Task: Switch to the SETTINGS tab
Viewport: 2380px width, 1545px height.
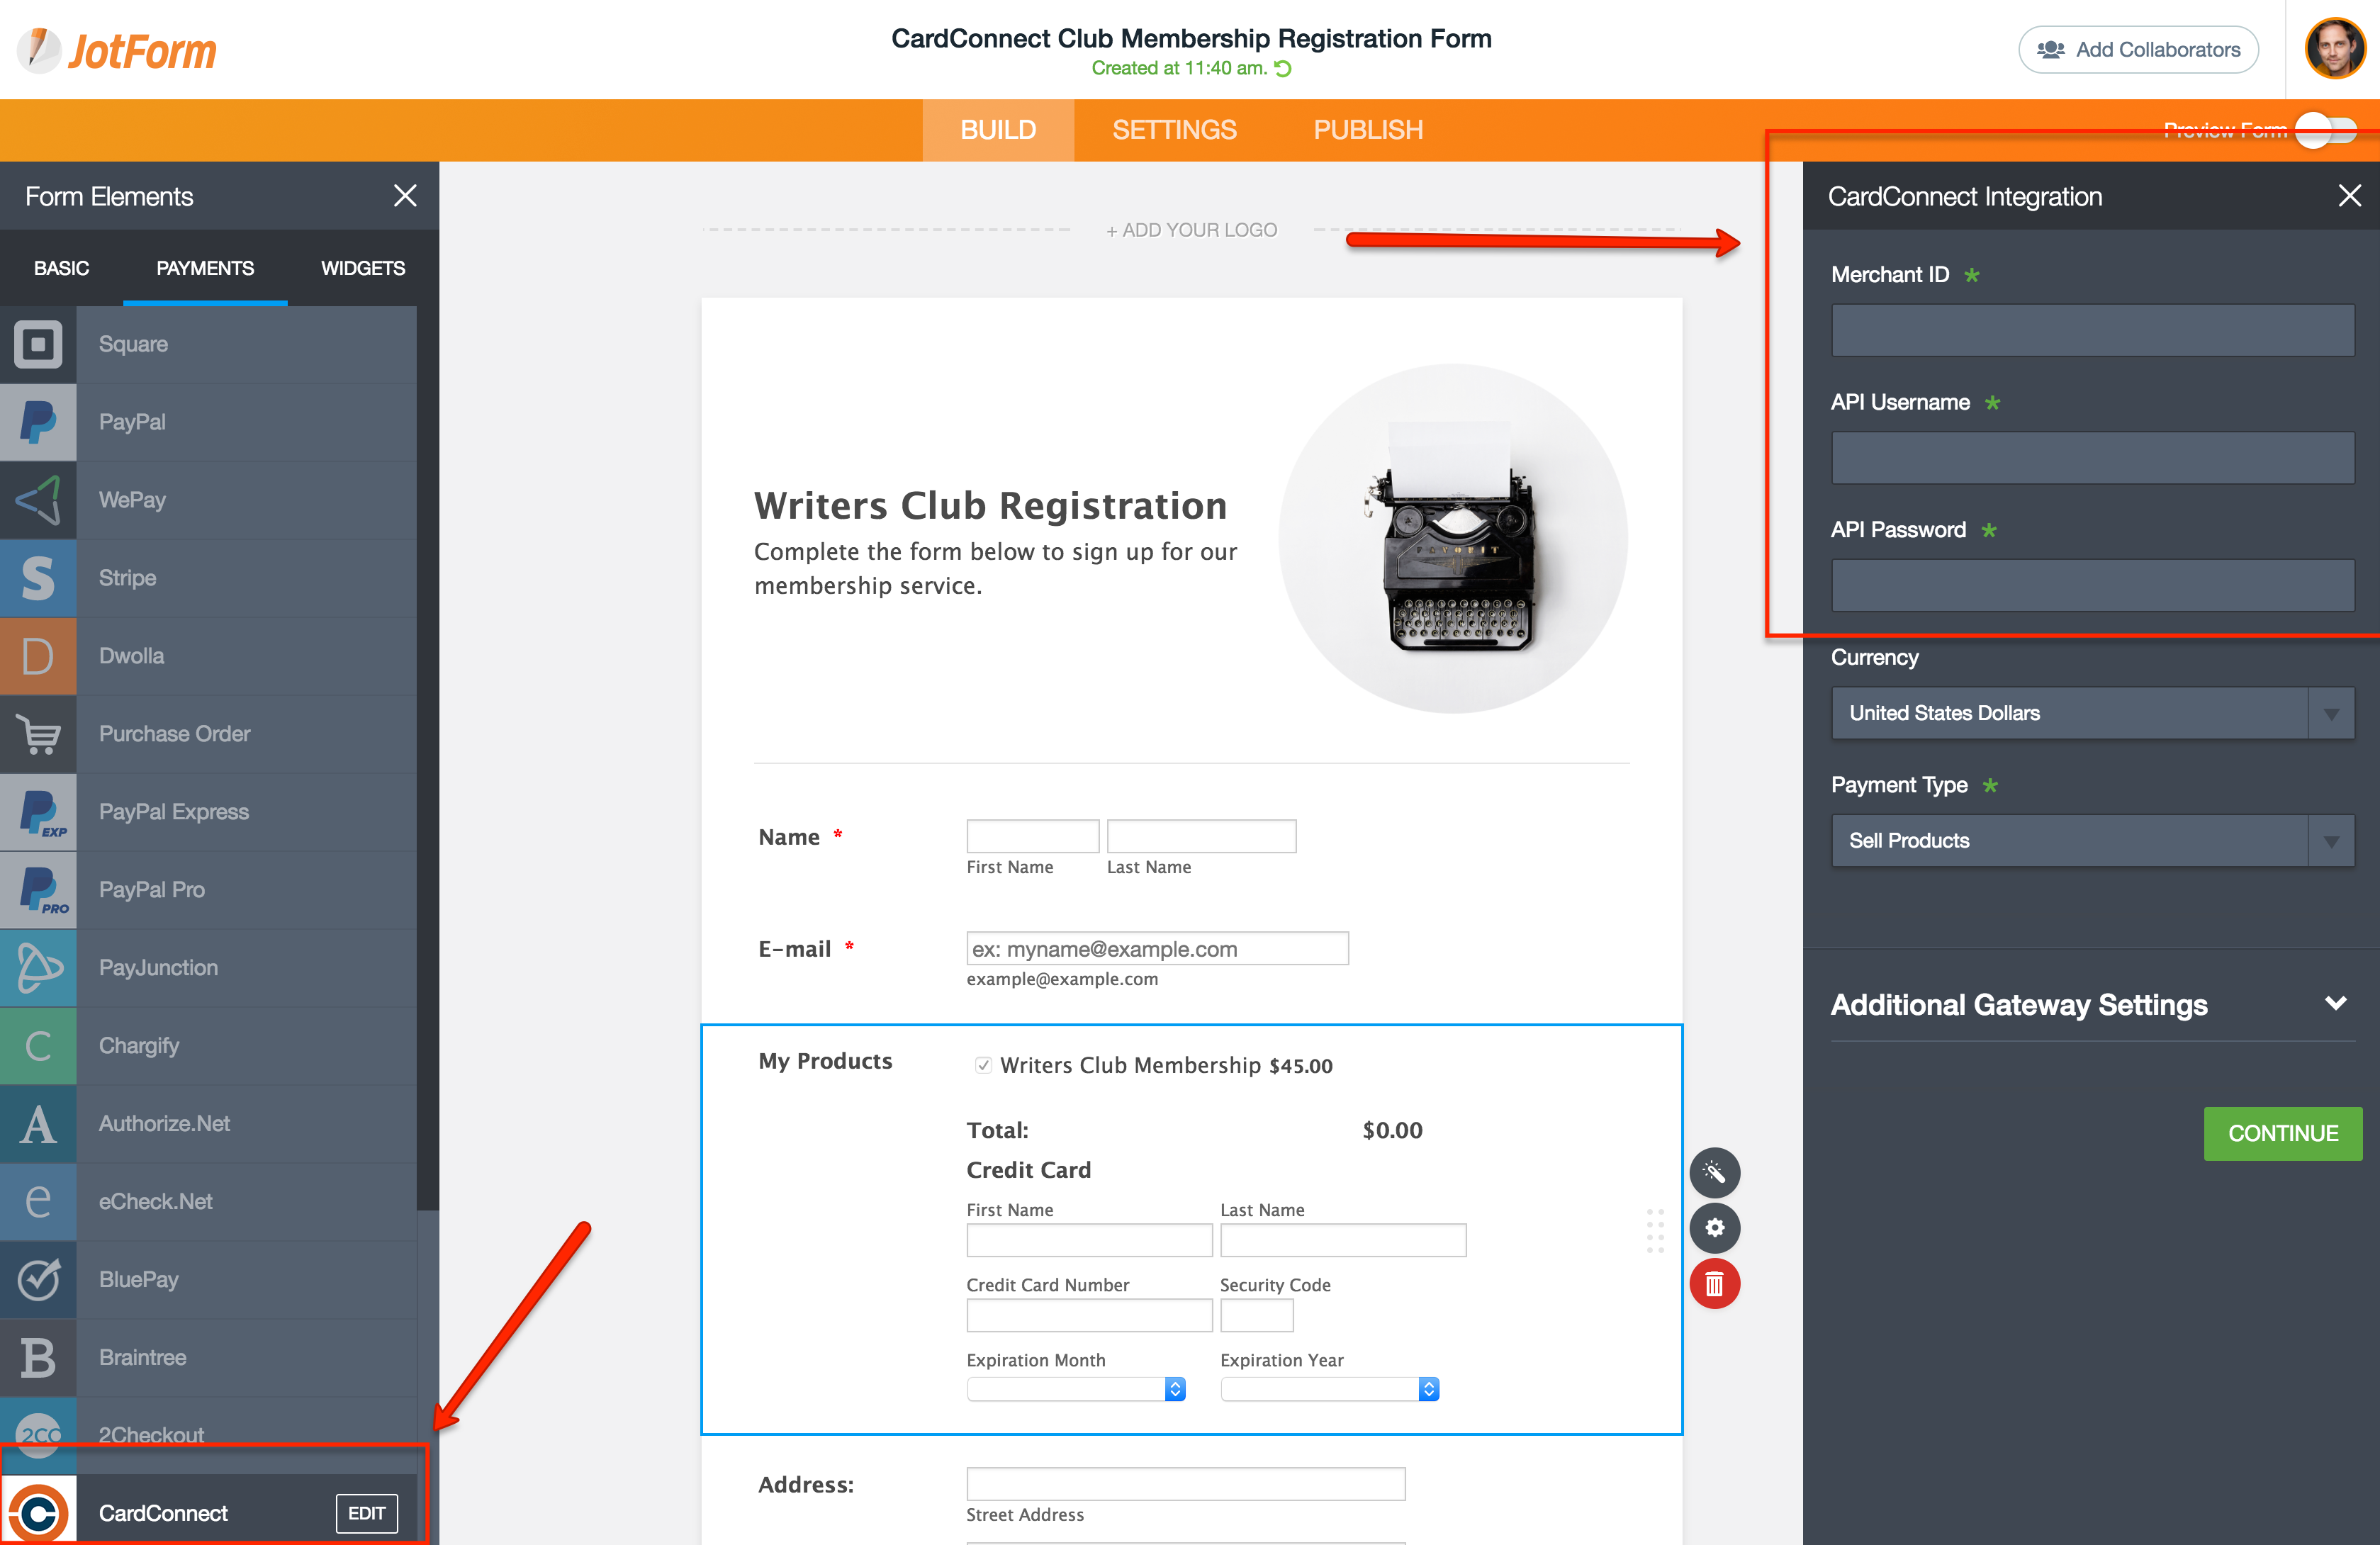Action: point(1174,129)
